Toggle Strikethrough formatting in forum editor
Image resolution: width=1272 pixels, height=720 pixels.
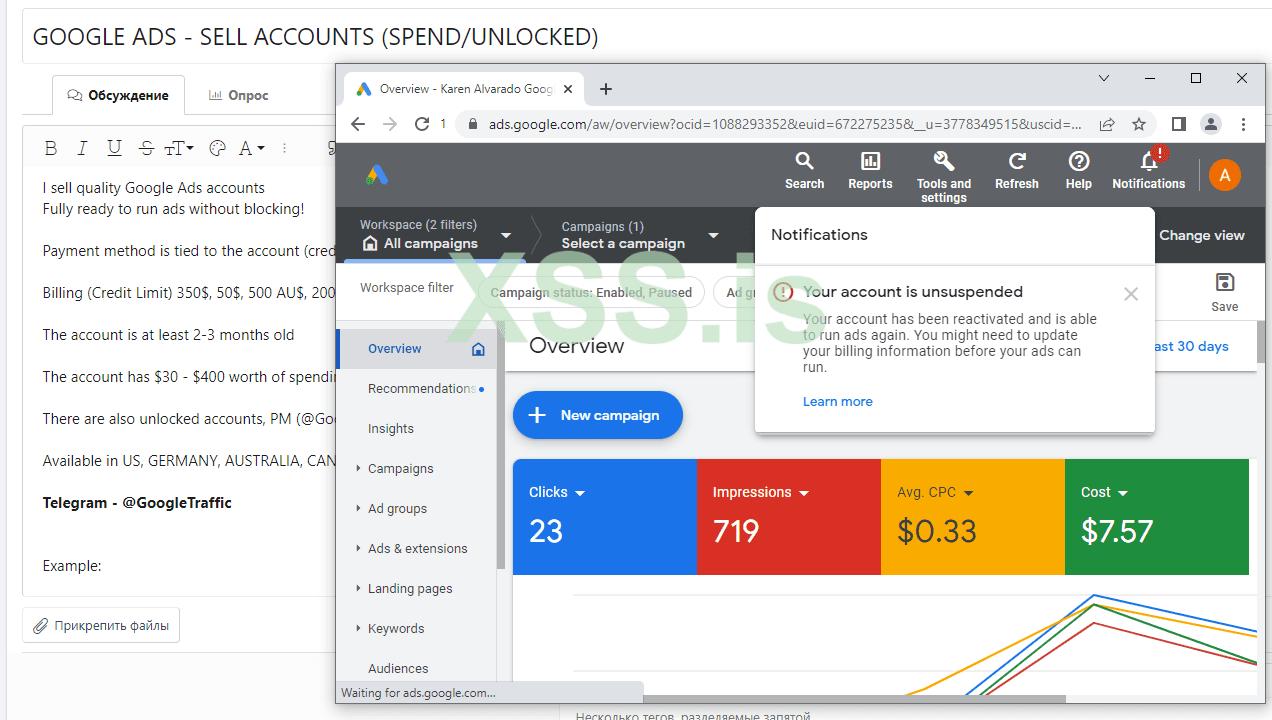click(x=146, y=148)
